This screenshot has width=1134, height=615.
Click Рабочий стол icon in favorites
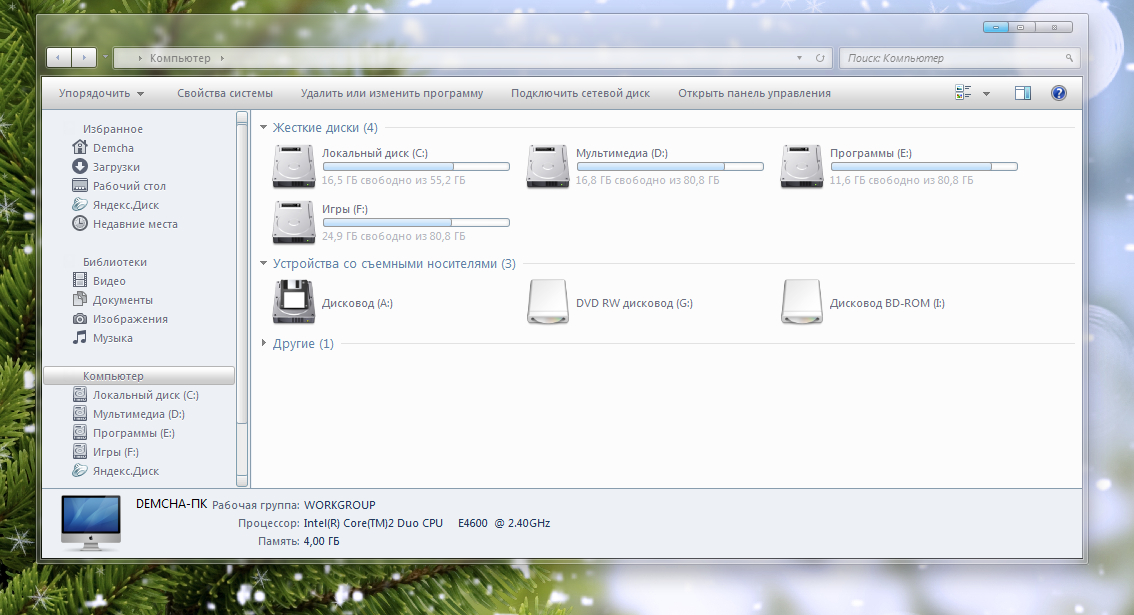[80, 185]
